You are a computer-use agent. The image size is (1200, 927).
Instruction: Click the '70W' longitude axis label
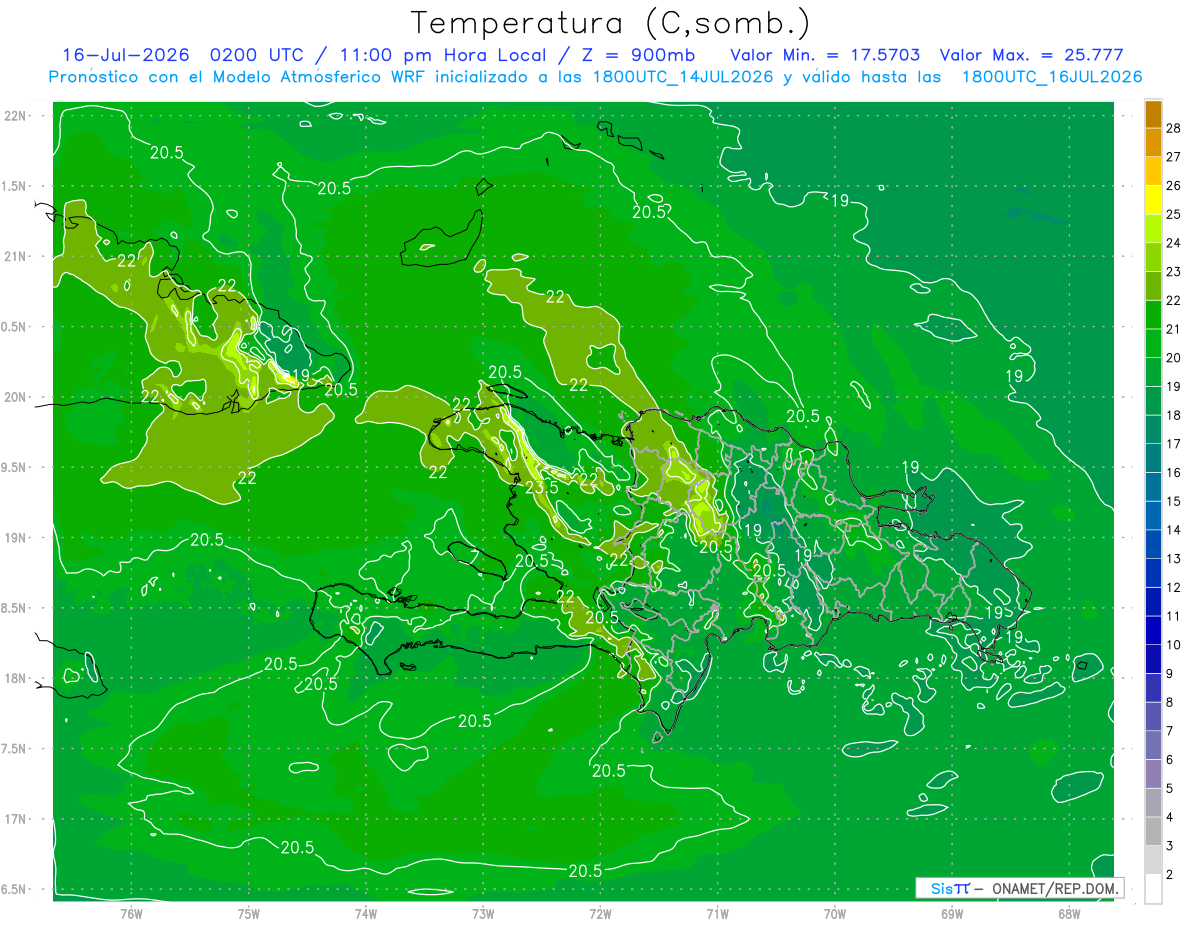click(834, 914)
